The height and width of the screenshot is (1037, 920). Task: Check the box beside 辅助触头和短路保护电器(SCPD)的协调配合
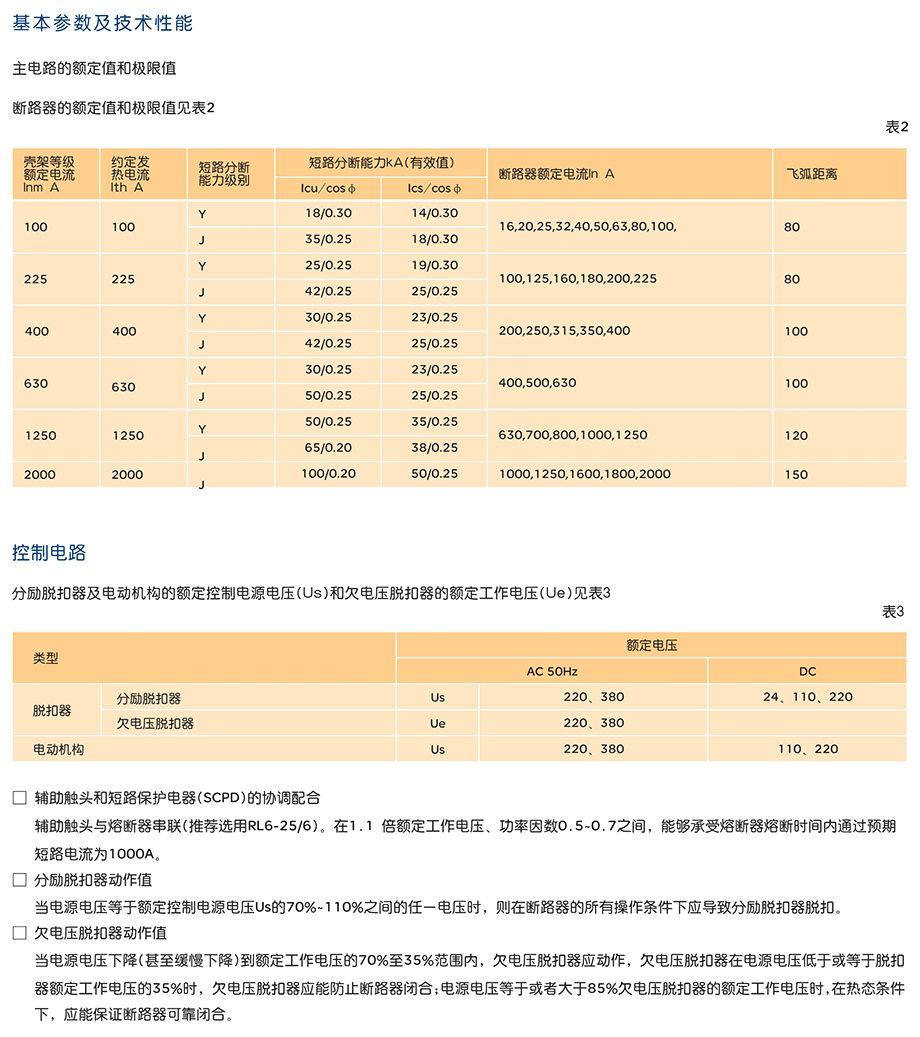tap(20, 798)
